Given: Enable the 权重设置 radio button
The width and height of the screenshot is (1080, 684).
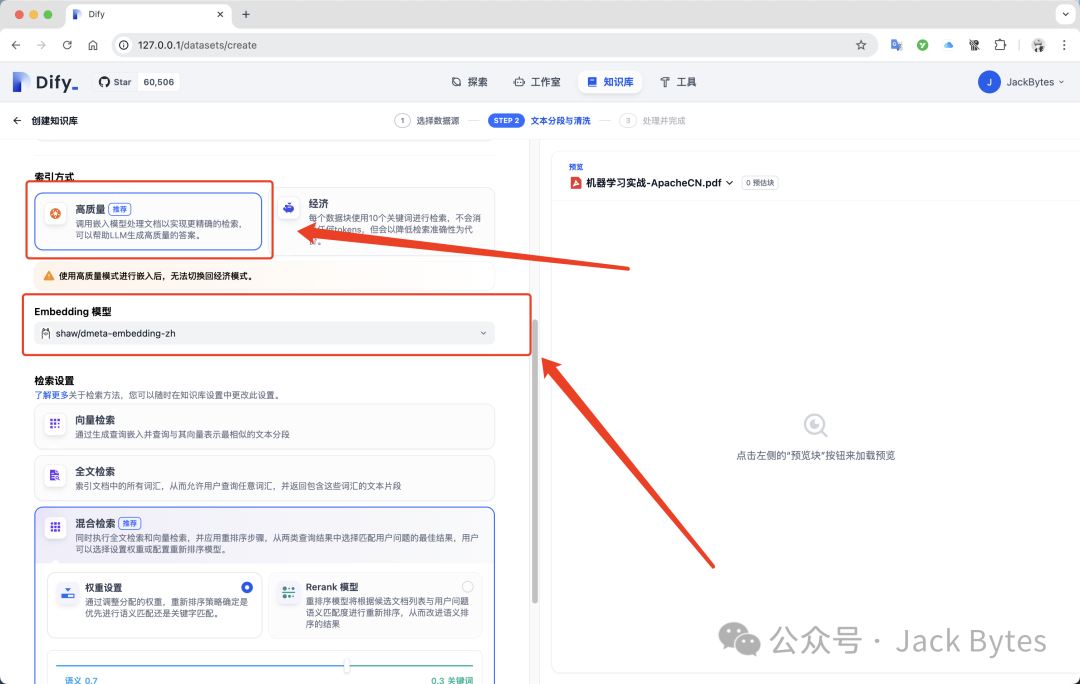Looking at the screenshot, I should [x=247, y=587].
